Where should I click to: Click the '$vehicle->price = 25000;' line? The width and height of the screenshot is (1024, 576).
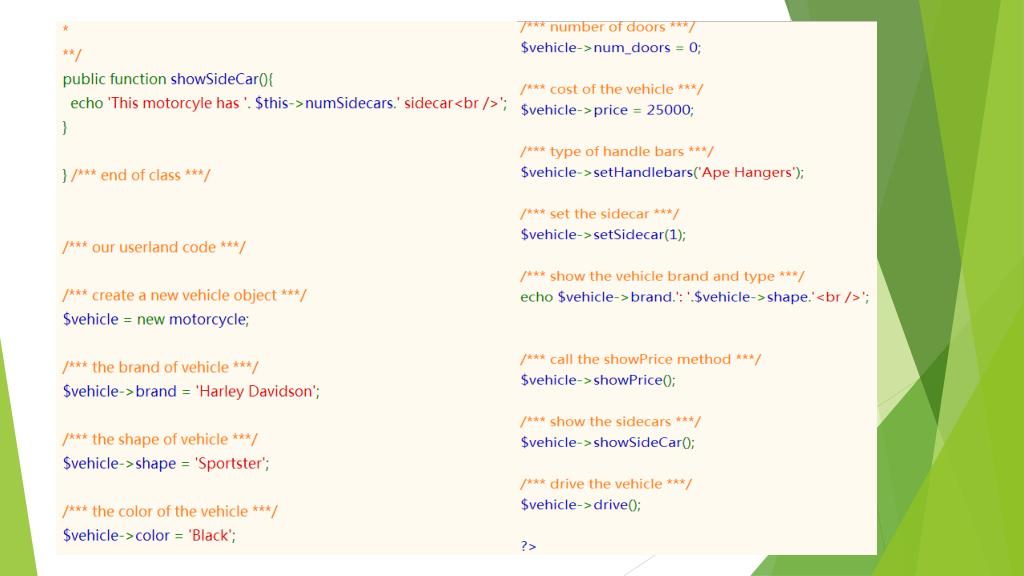click(607, 110)
